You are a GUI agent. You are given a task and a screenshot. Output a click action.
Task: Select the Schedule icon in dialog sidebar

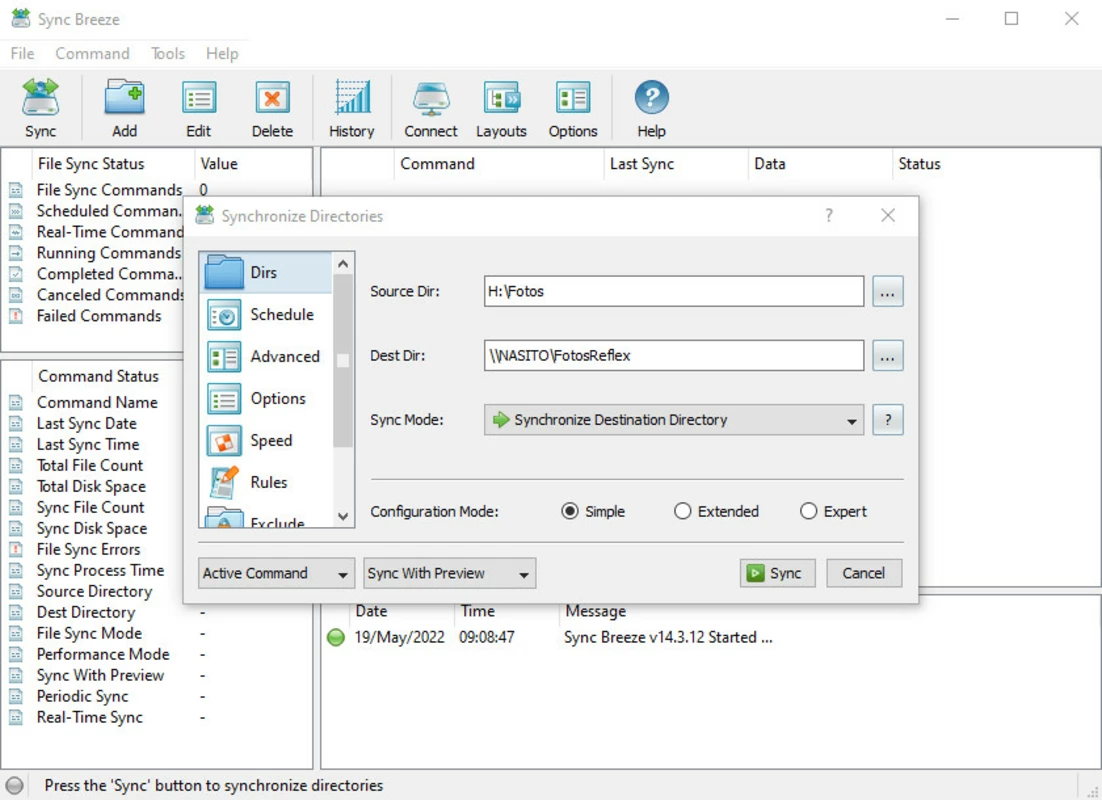click(x=224, y=315)
